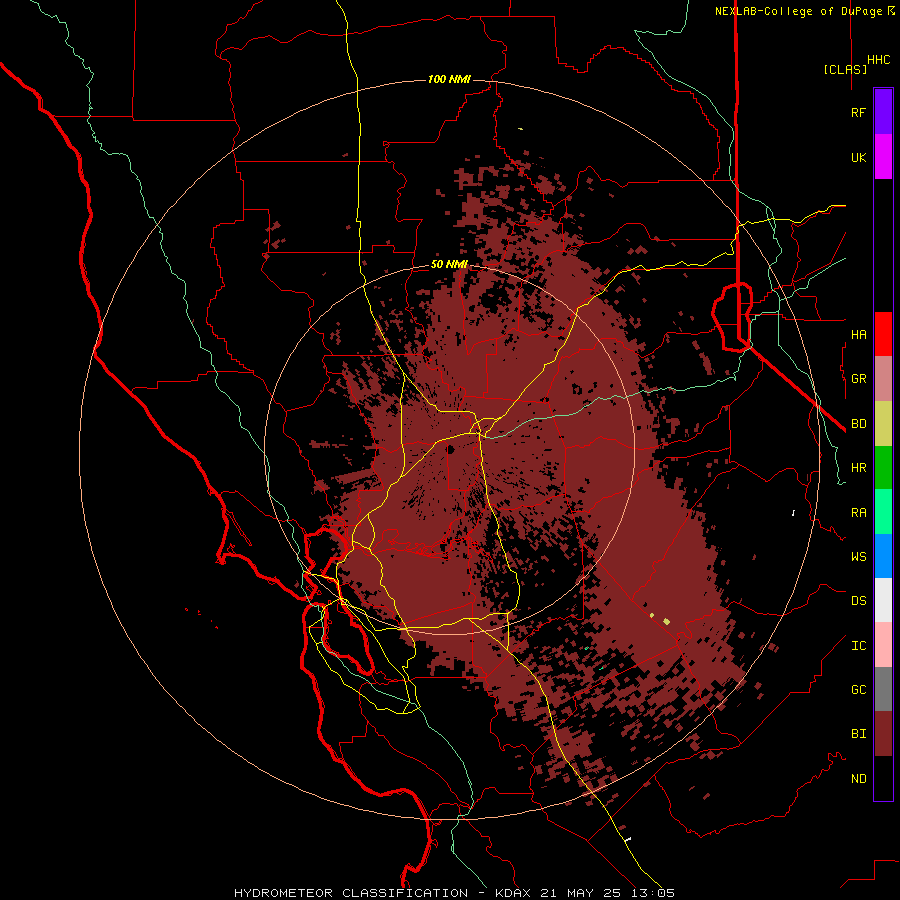Click the 'RF' legend label
This screenshot has width=900, height=900.
pos(858,112)
